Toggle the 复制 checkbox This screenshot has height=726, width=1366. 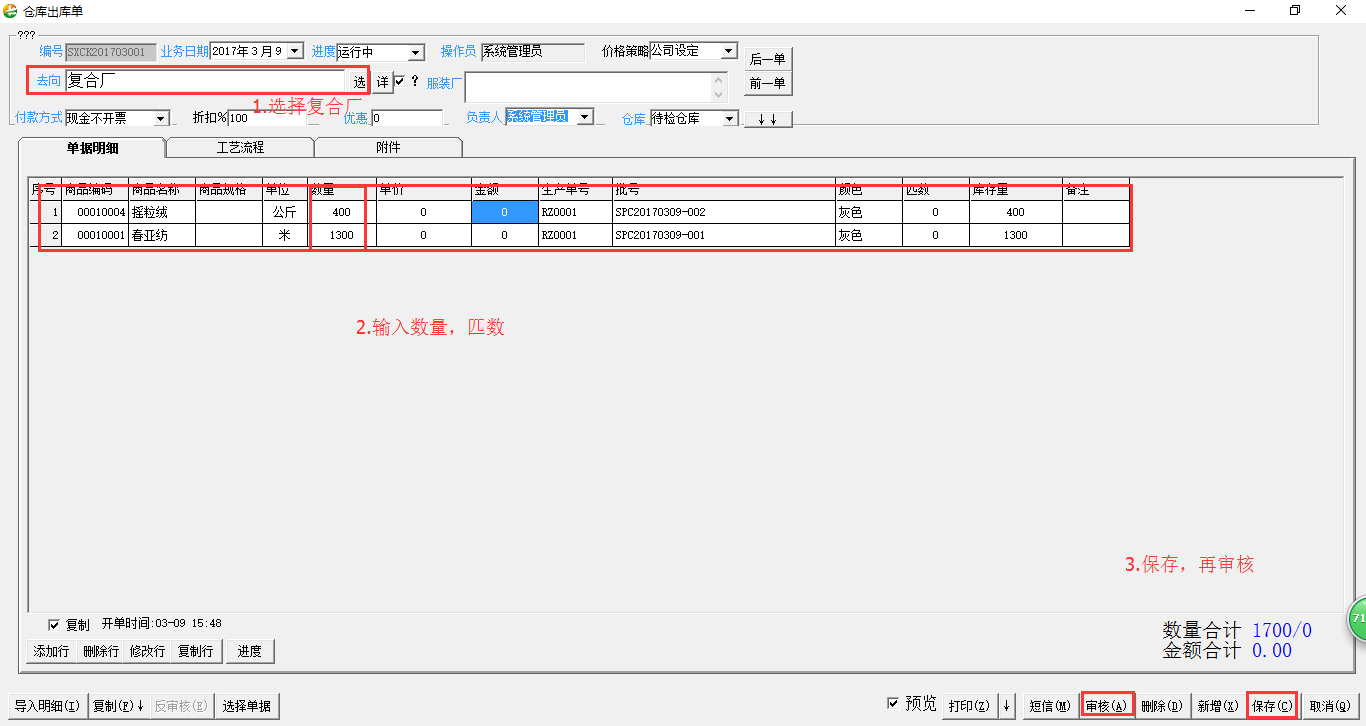pos(54,625)
